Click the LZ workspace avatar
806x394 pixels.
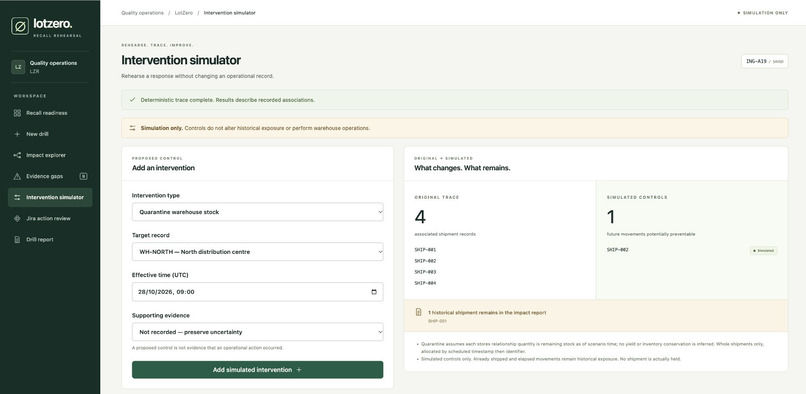(18, 67)
